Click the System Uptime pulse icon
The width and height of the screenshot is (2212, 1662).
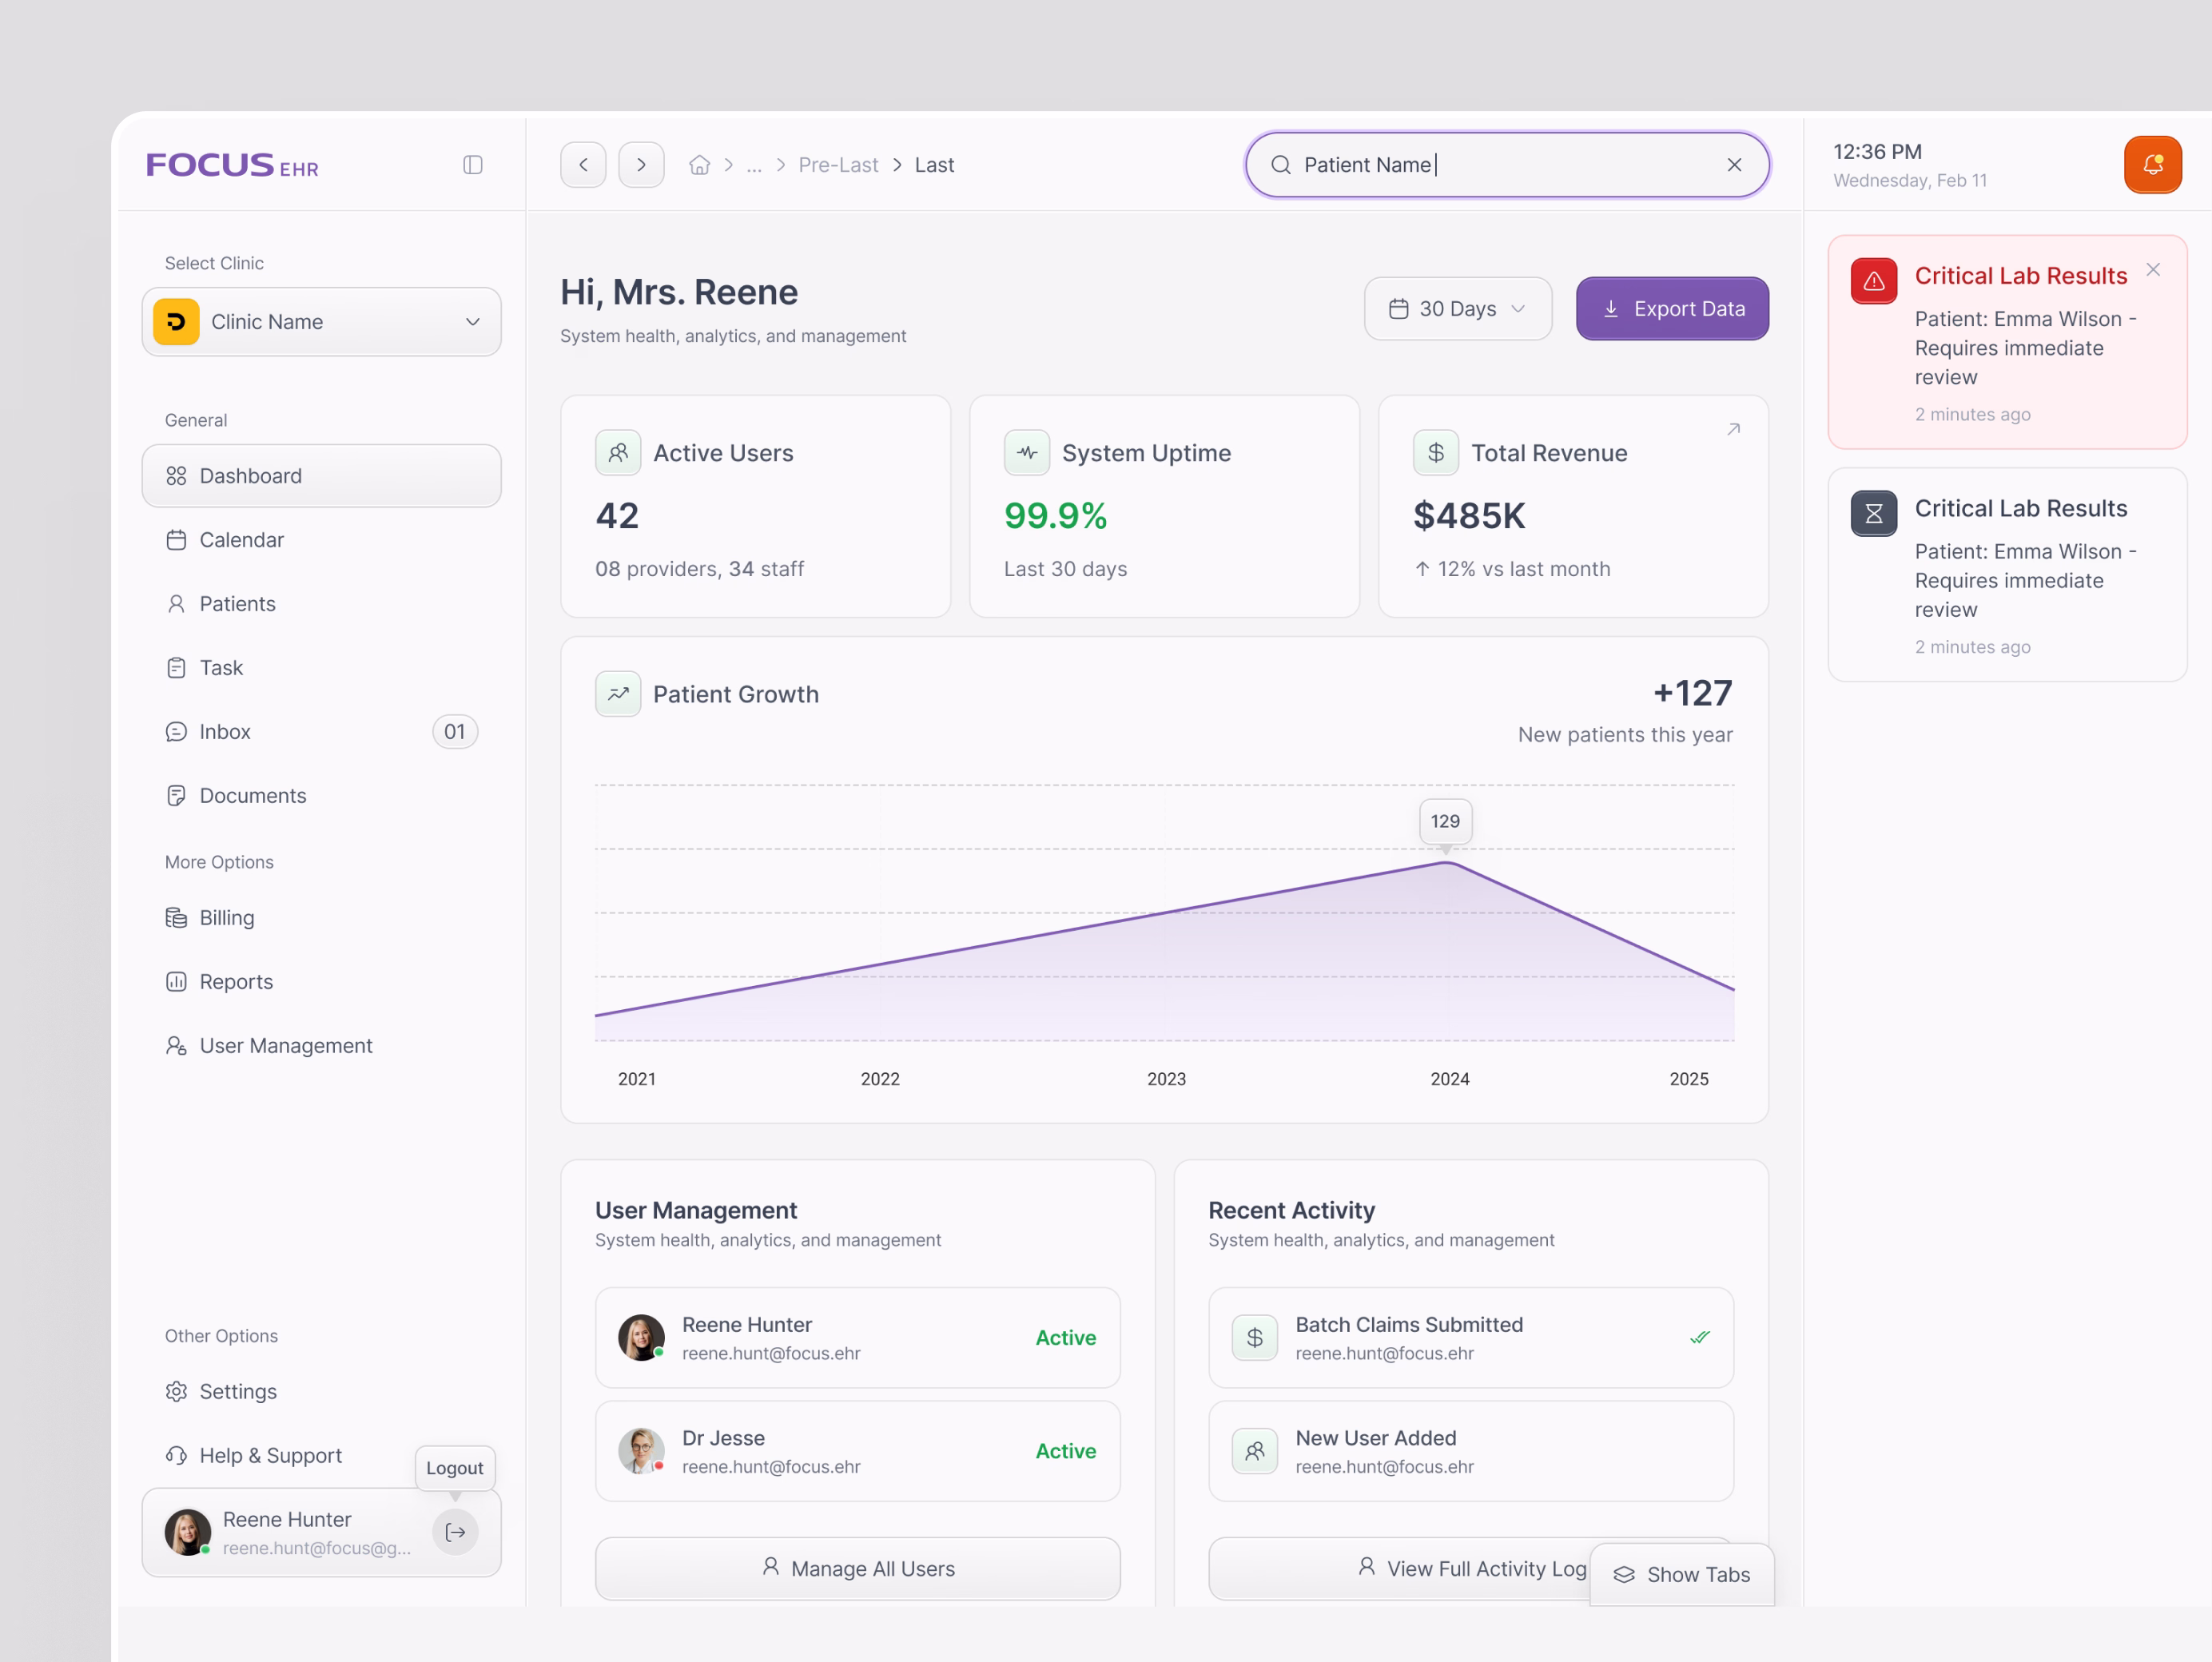(1027, 453)
